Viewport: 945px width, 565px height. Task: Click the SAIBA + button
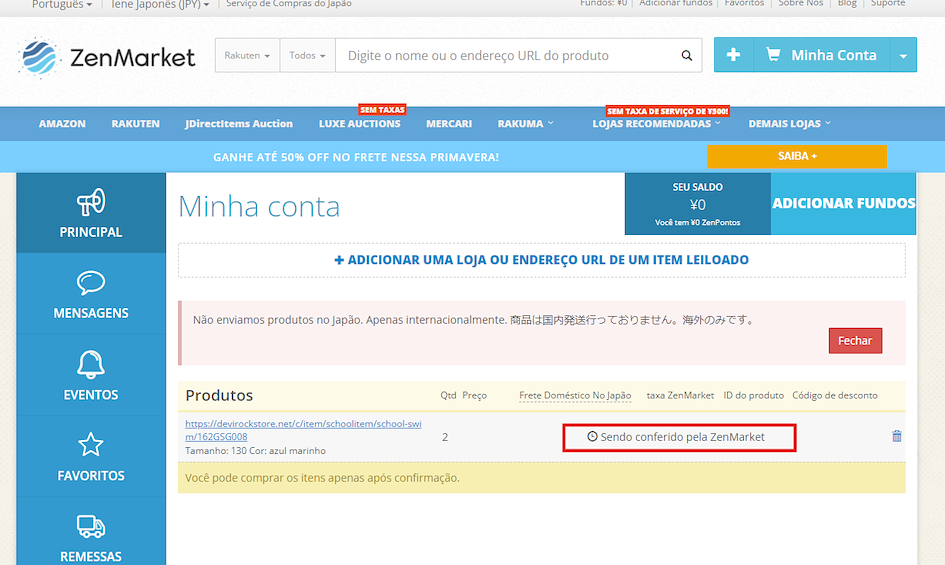coord(797,156)
